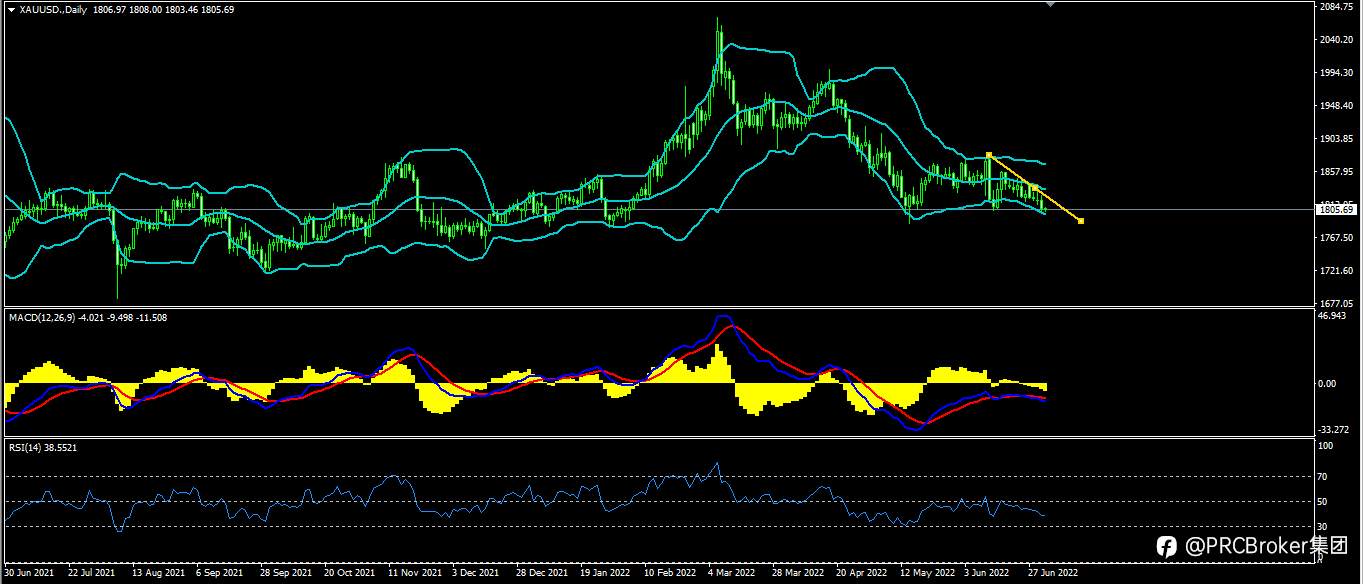Click the 2040.20 price scale value
Screen dimensions: 1363x584
pyautogui.click(x=1337, y=40)
